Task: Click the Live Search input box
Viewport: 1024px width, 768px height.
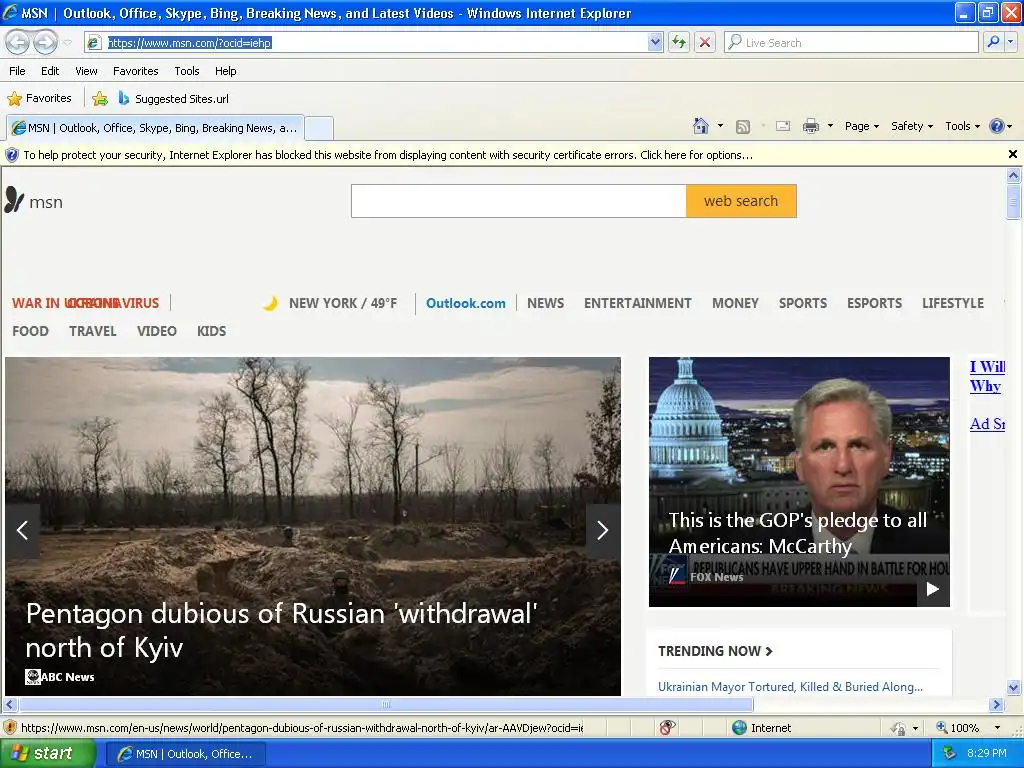Action: (851, 42)
